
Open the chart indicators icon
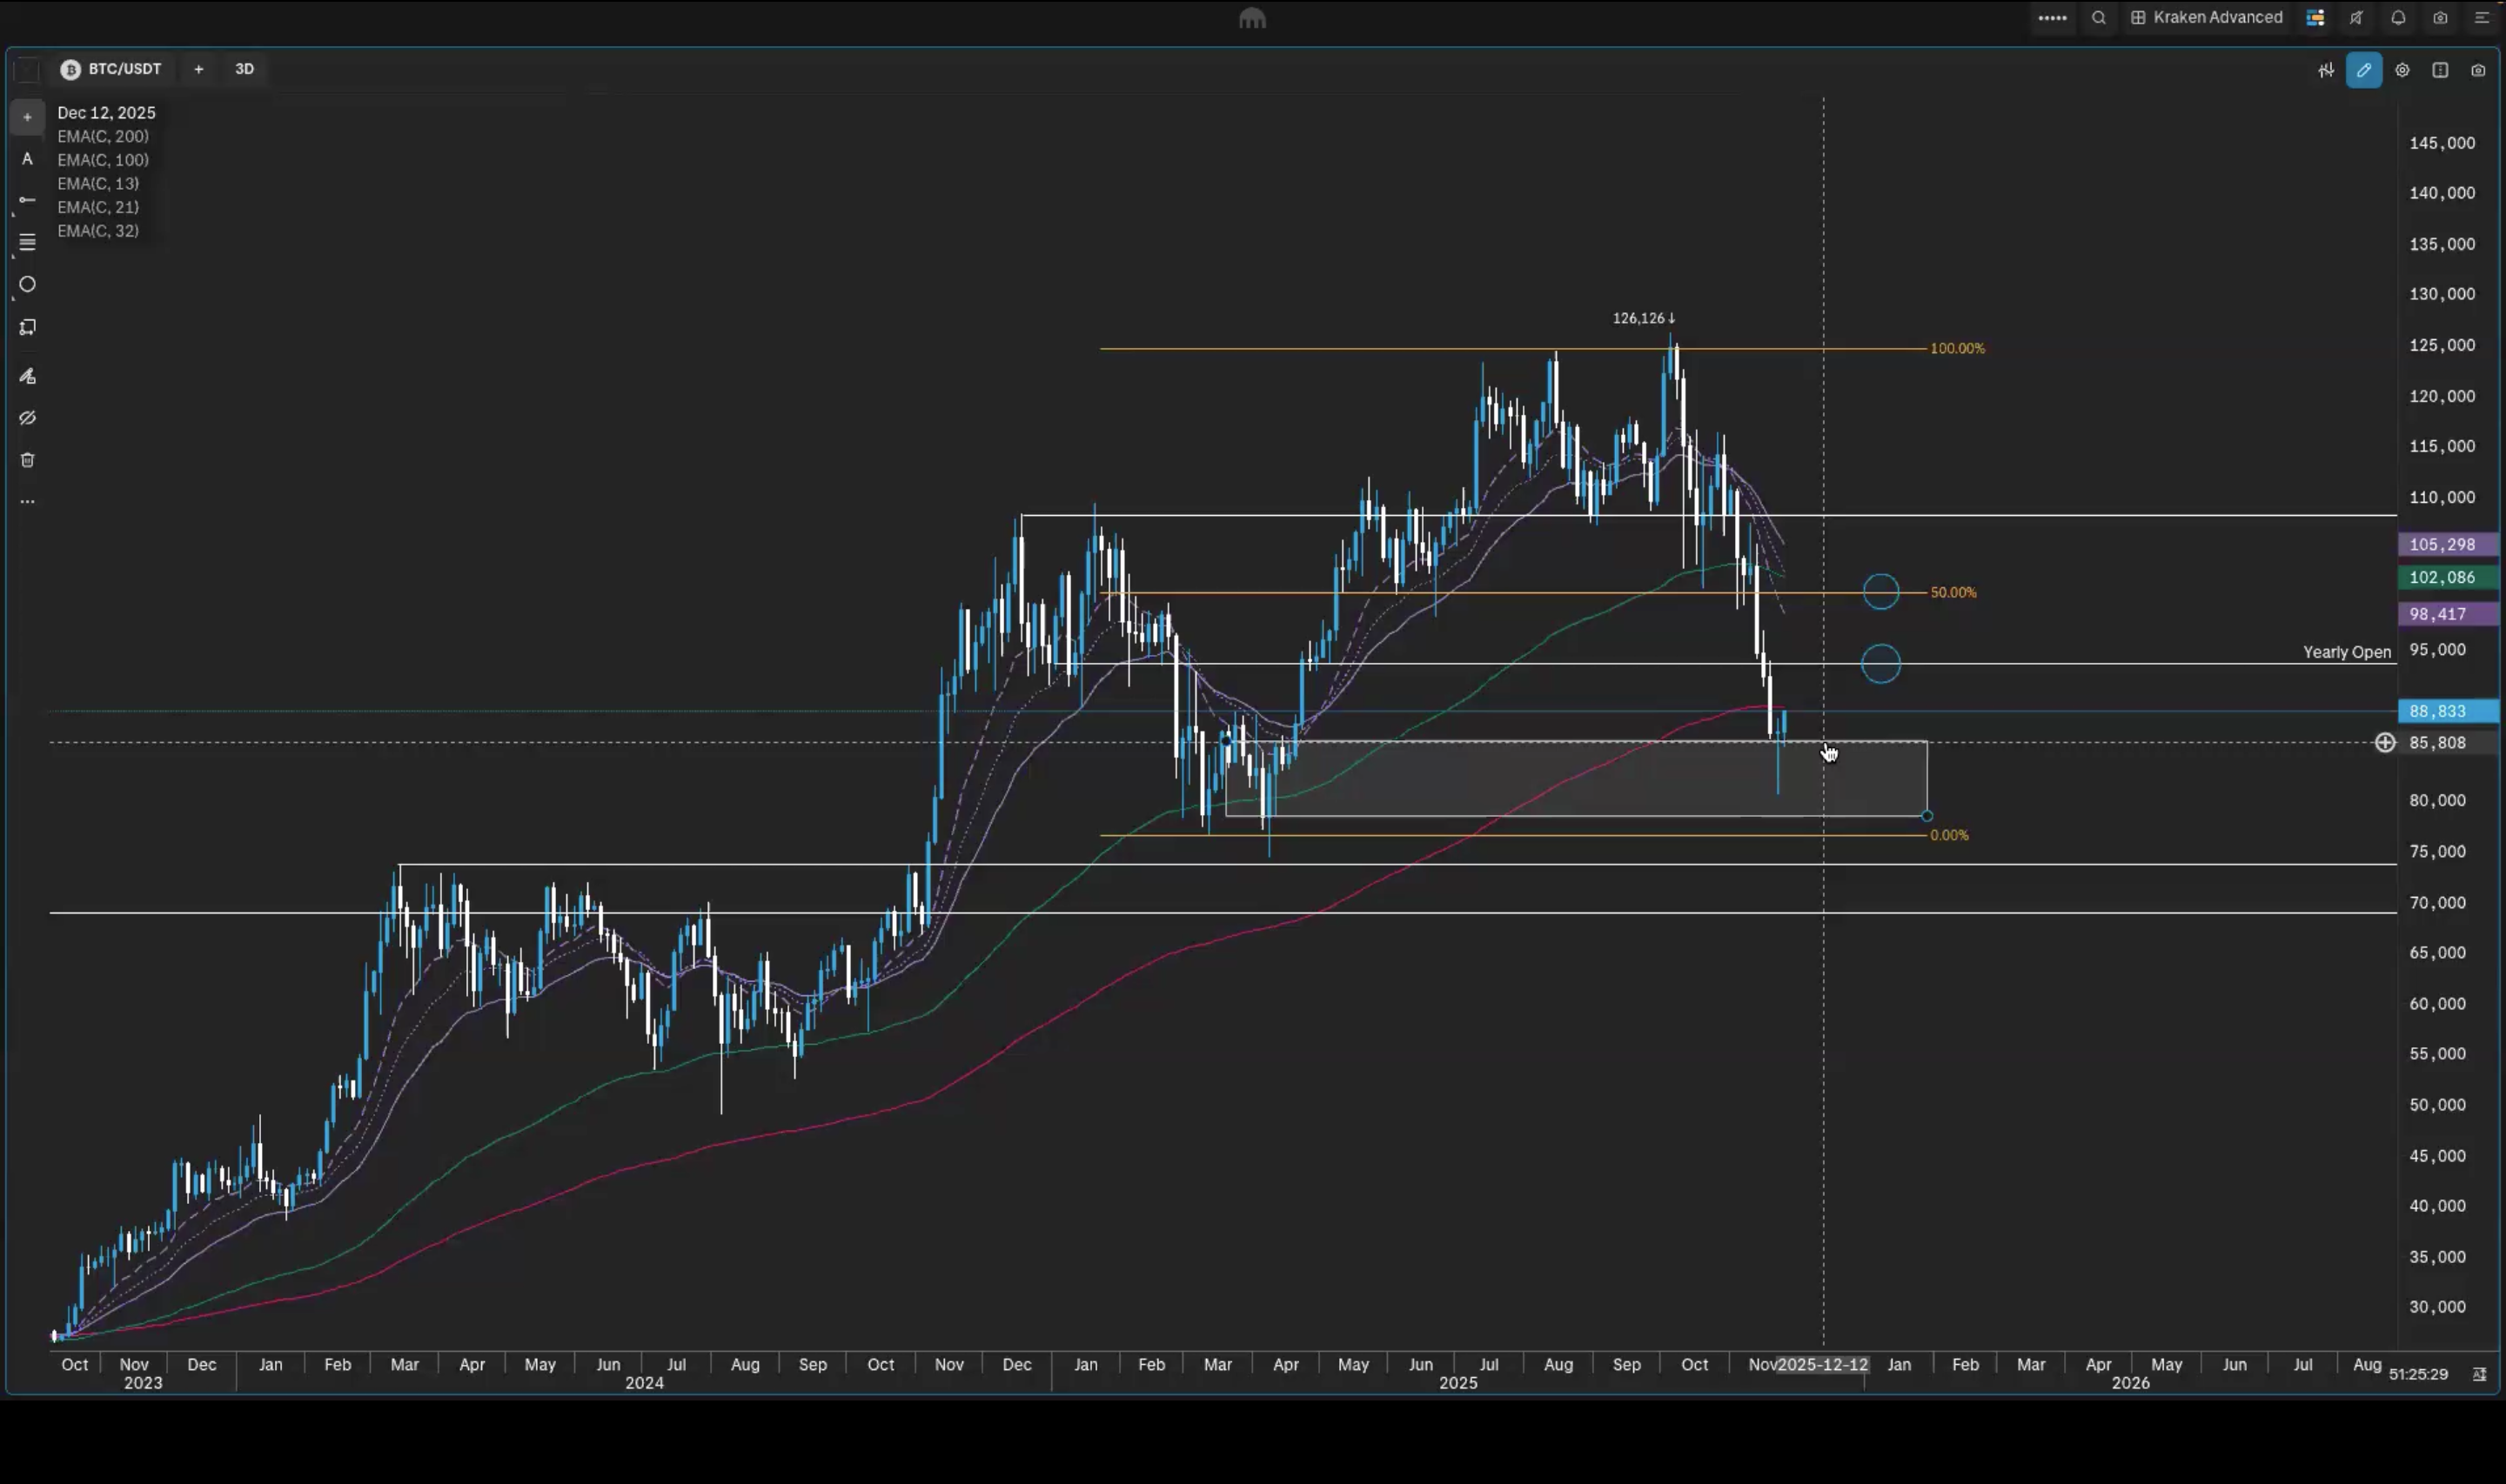(x=2326, y=70)
